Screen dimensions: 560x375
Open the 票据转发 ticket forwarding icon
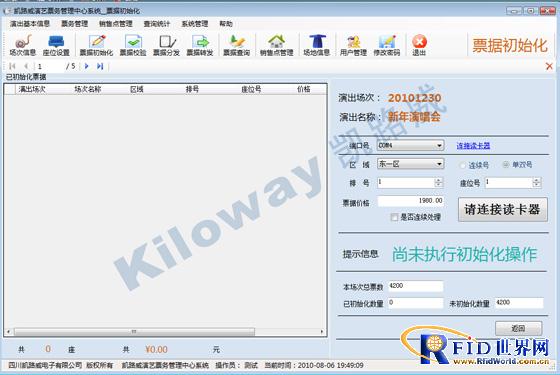pyautogui.click(x=200, y=45)
